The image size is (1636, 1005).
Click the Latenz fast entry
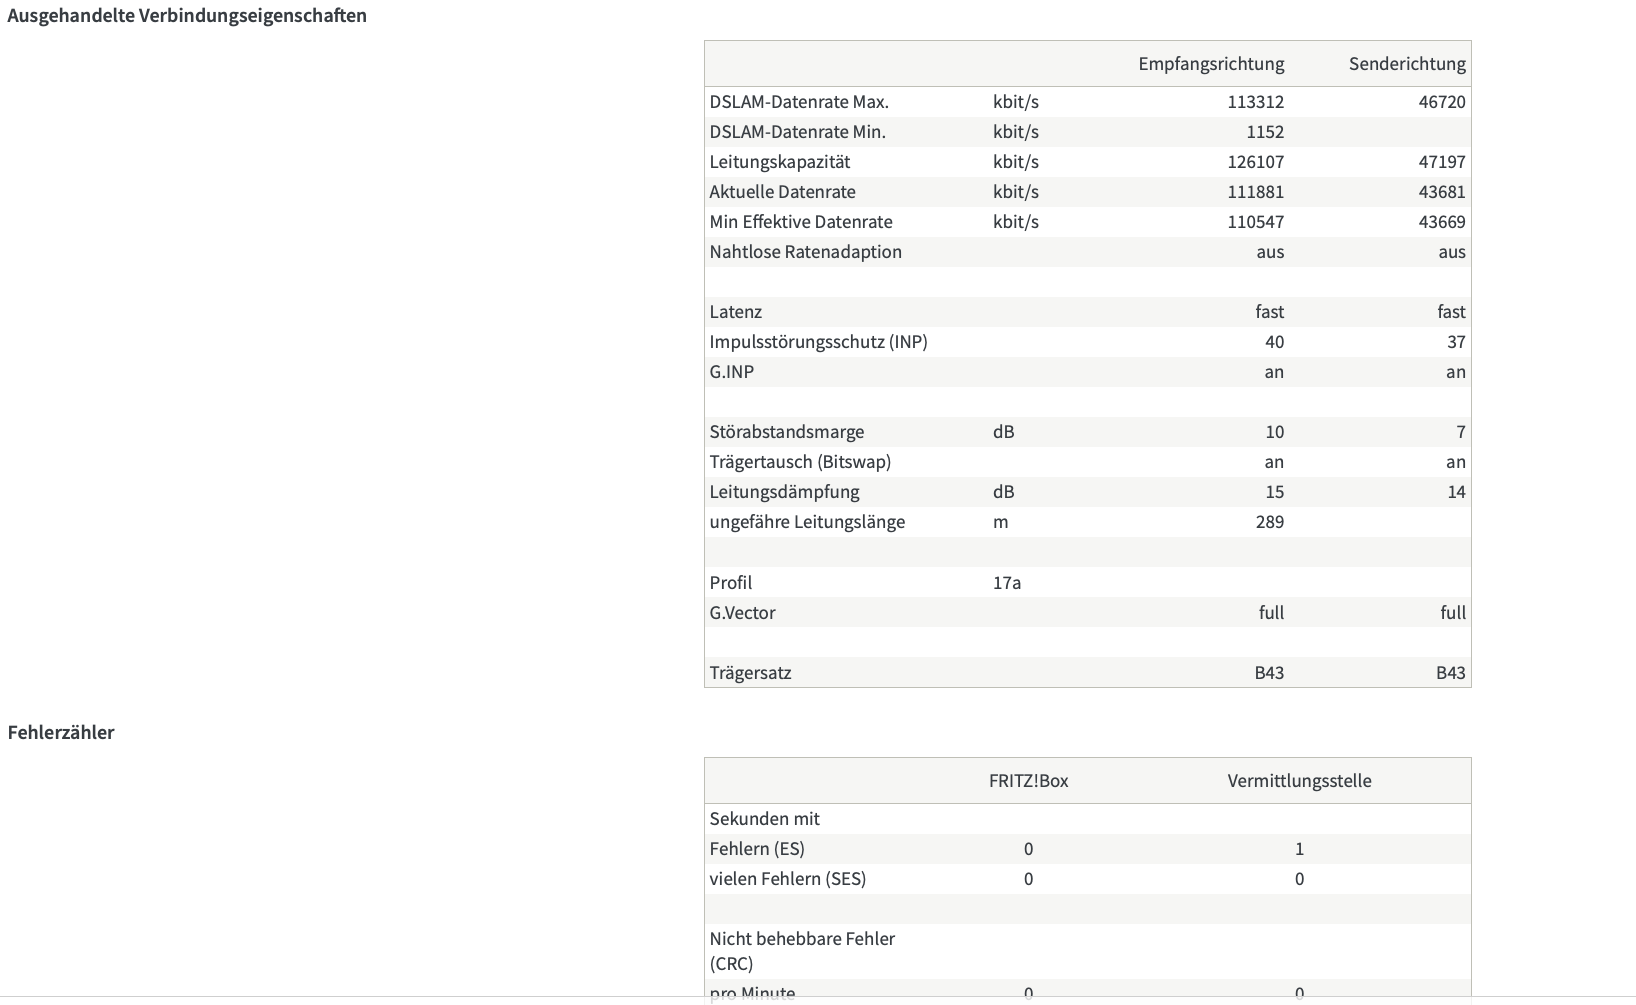click(x=1271, y=311)
